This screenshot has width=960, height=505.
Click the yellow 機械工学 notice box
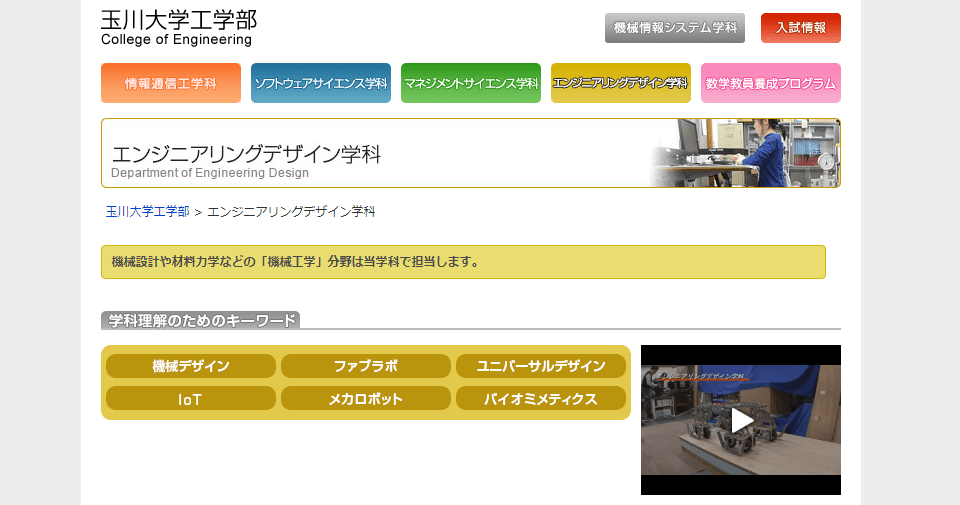463,262
